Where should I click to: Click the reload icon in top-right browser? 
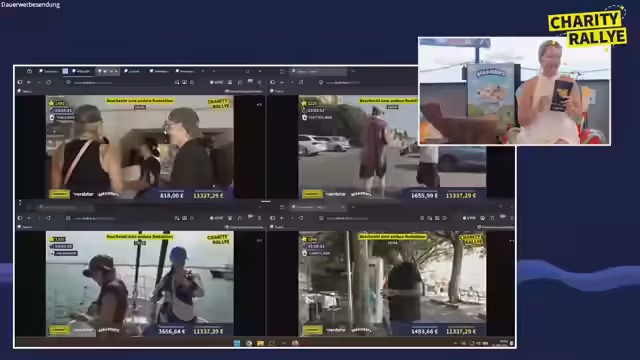pos(301,82)
